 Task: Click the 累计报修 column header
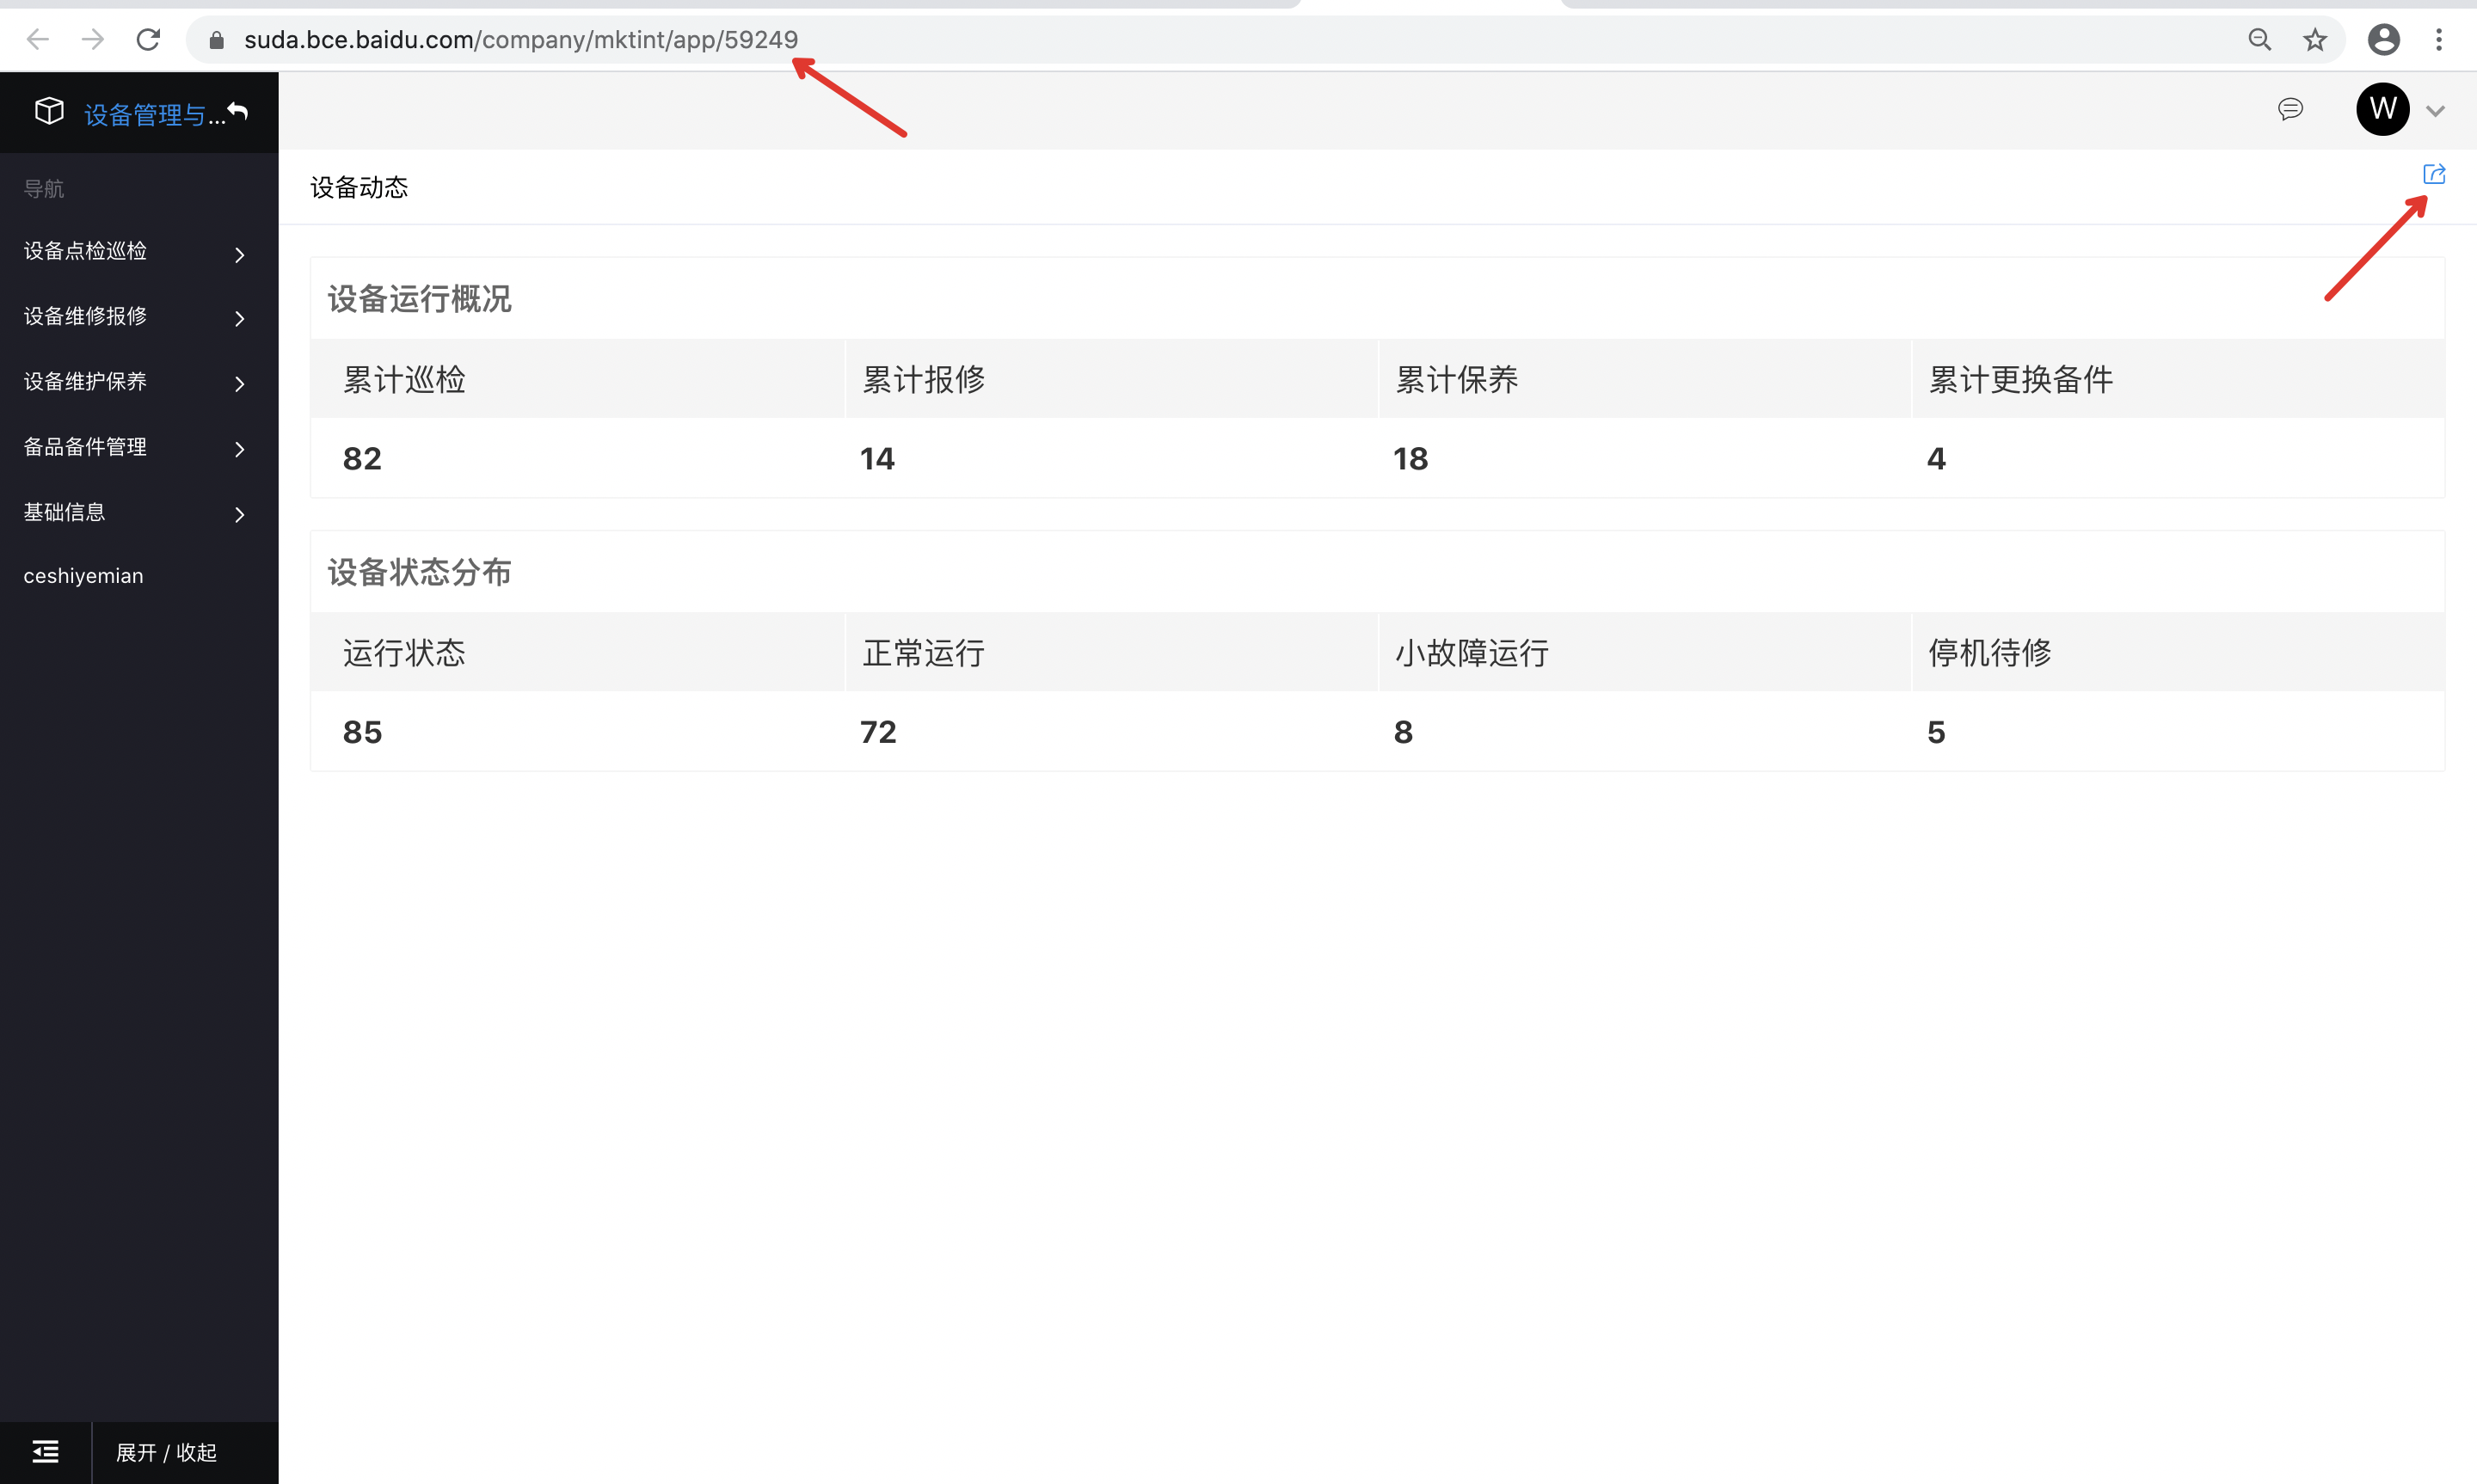pyautogui.click(x=923, y=379)
